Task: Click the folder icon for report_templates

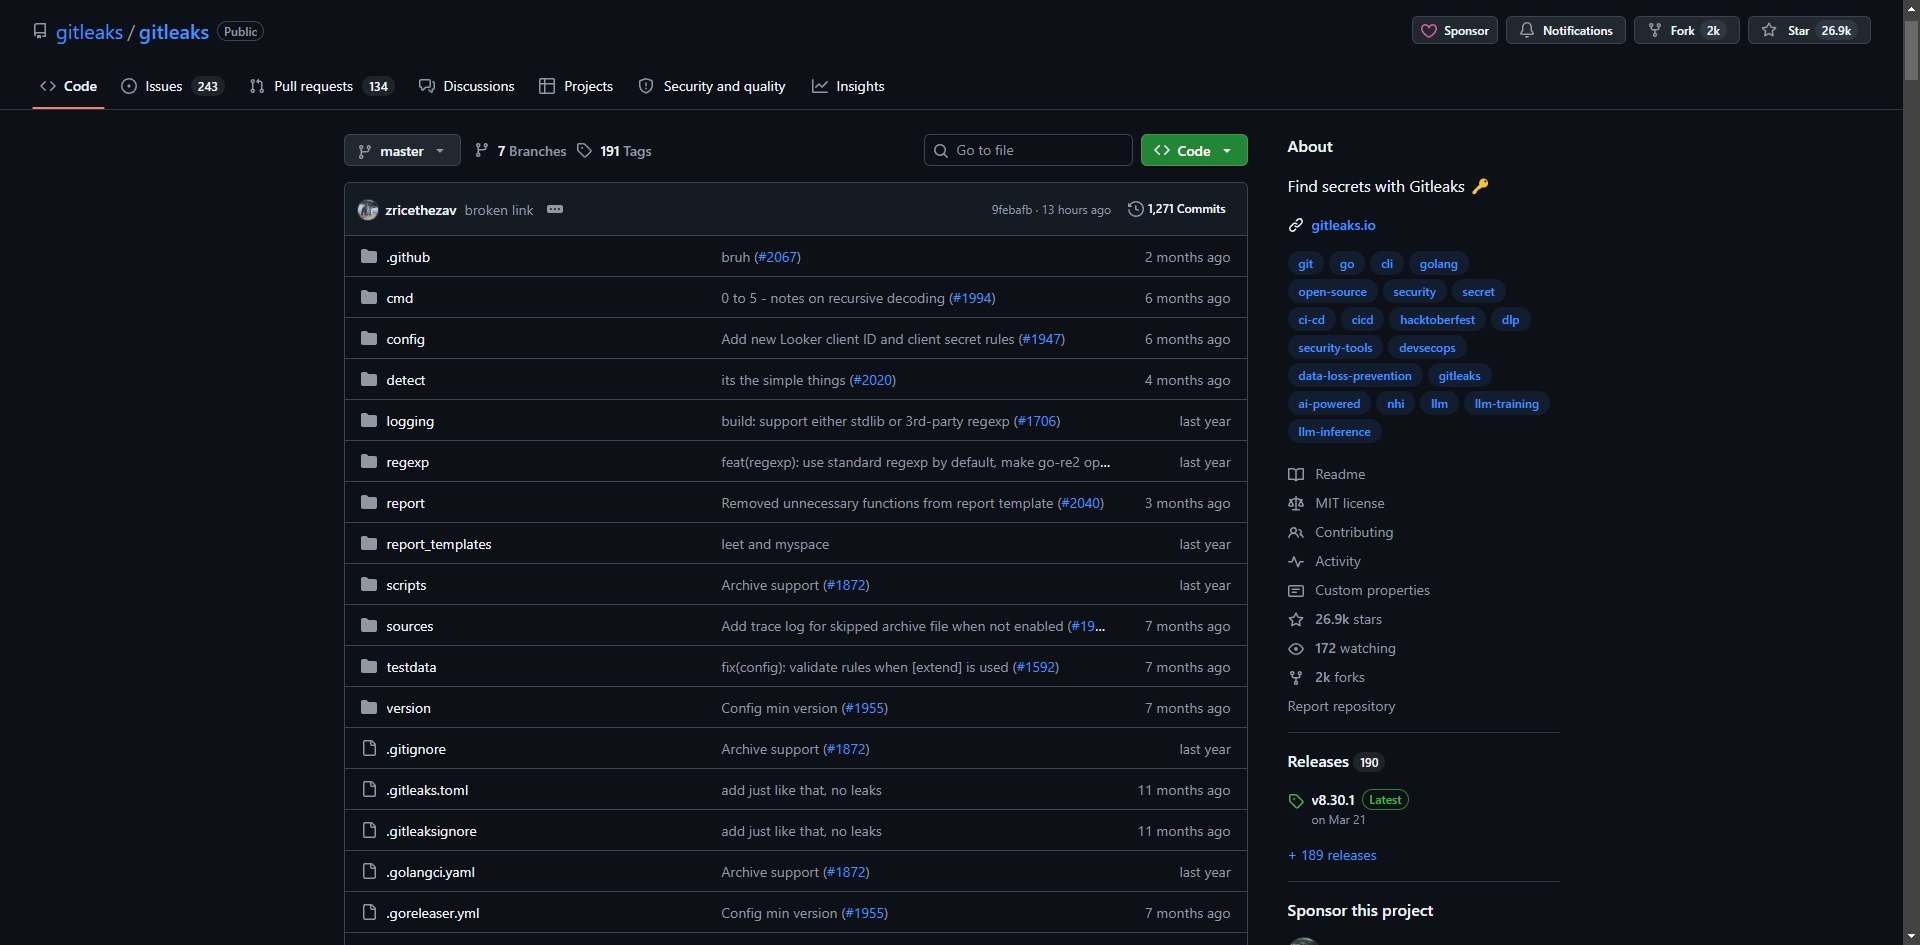Action: click(x=369, y=544)
